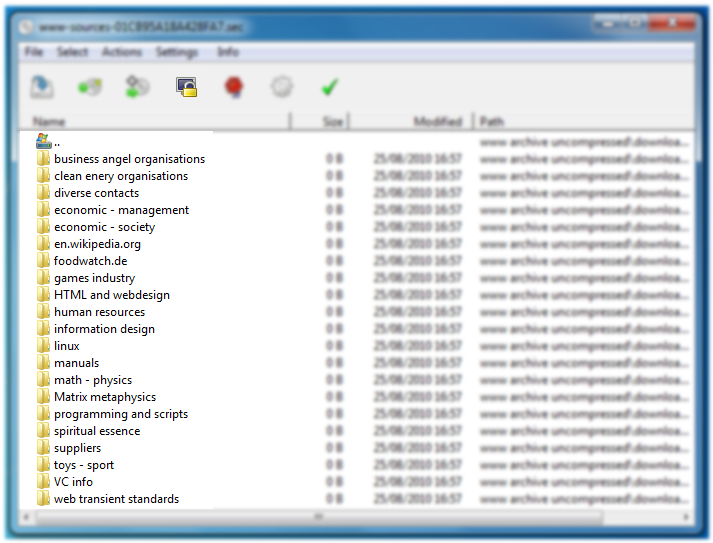Click folder icon of business angel organisations

pyautogui.click(x=43, y=159)
